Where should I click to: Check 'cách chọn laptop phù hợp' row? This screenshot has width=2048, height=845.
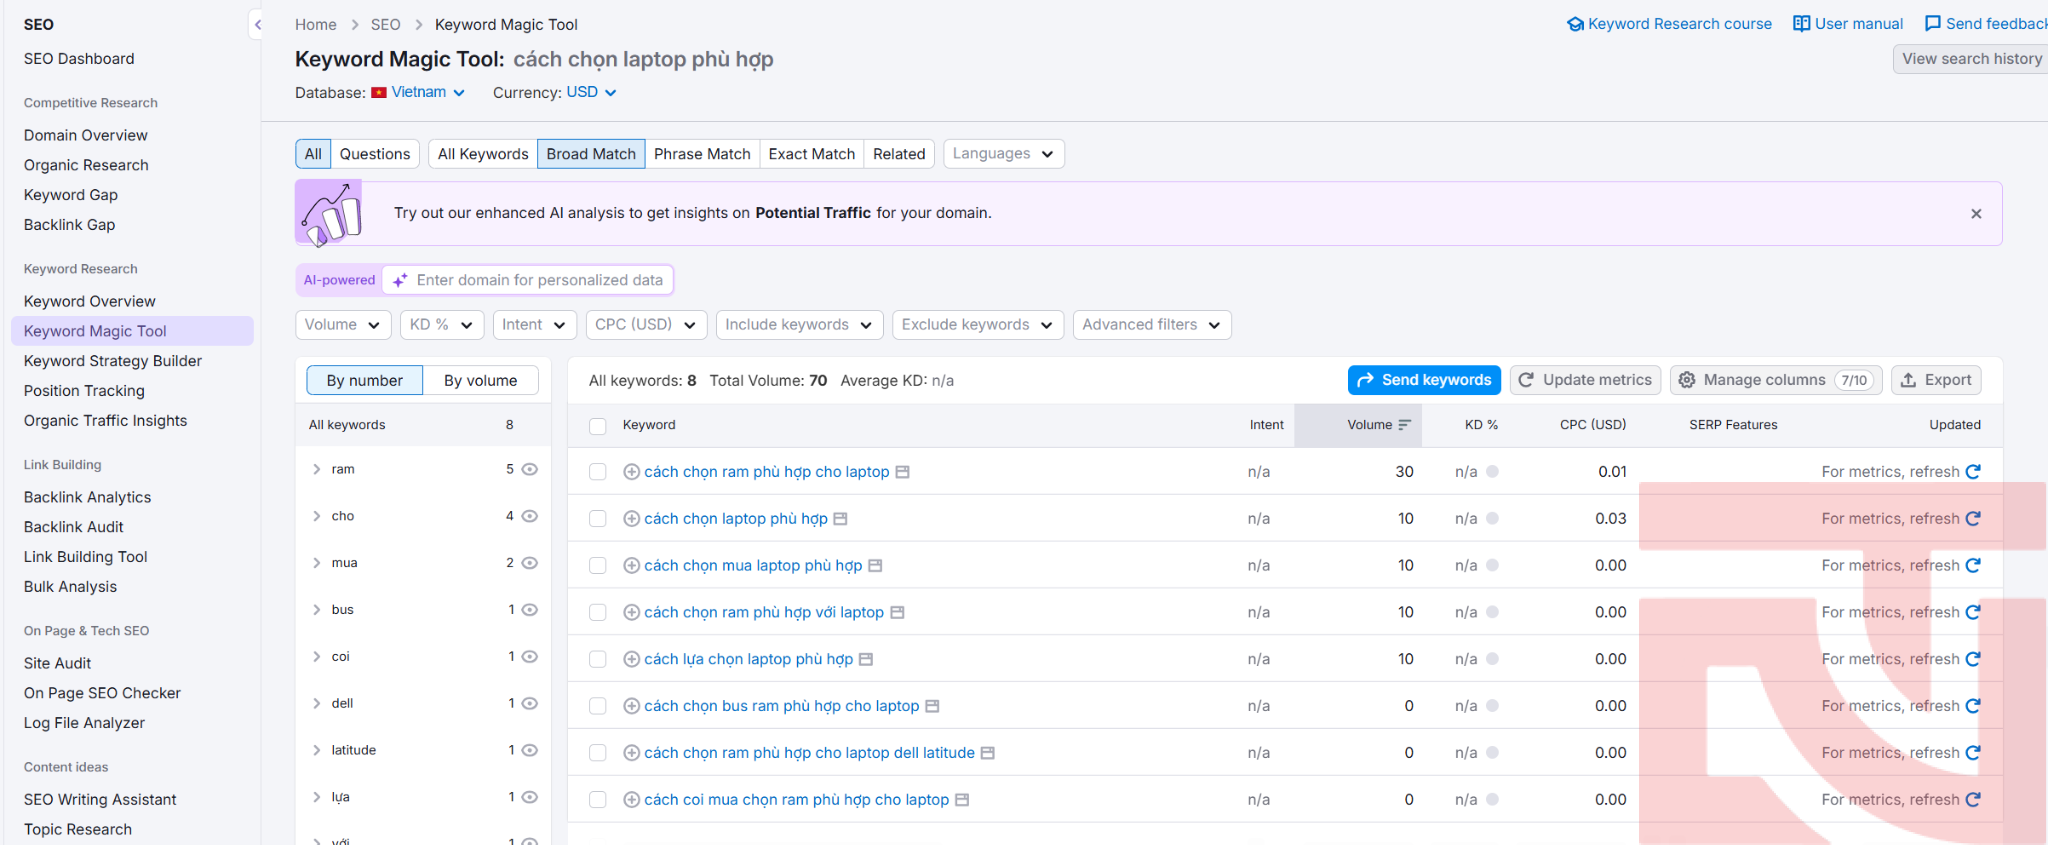pos(598,519)
